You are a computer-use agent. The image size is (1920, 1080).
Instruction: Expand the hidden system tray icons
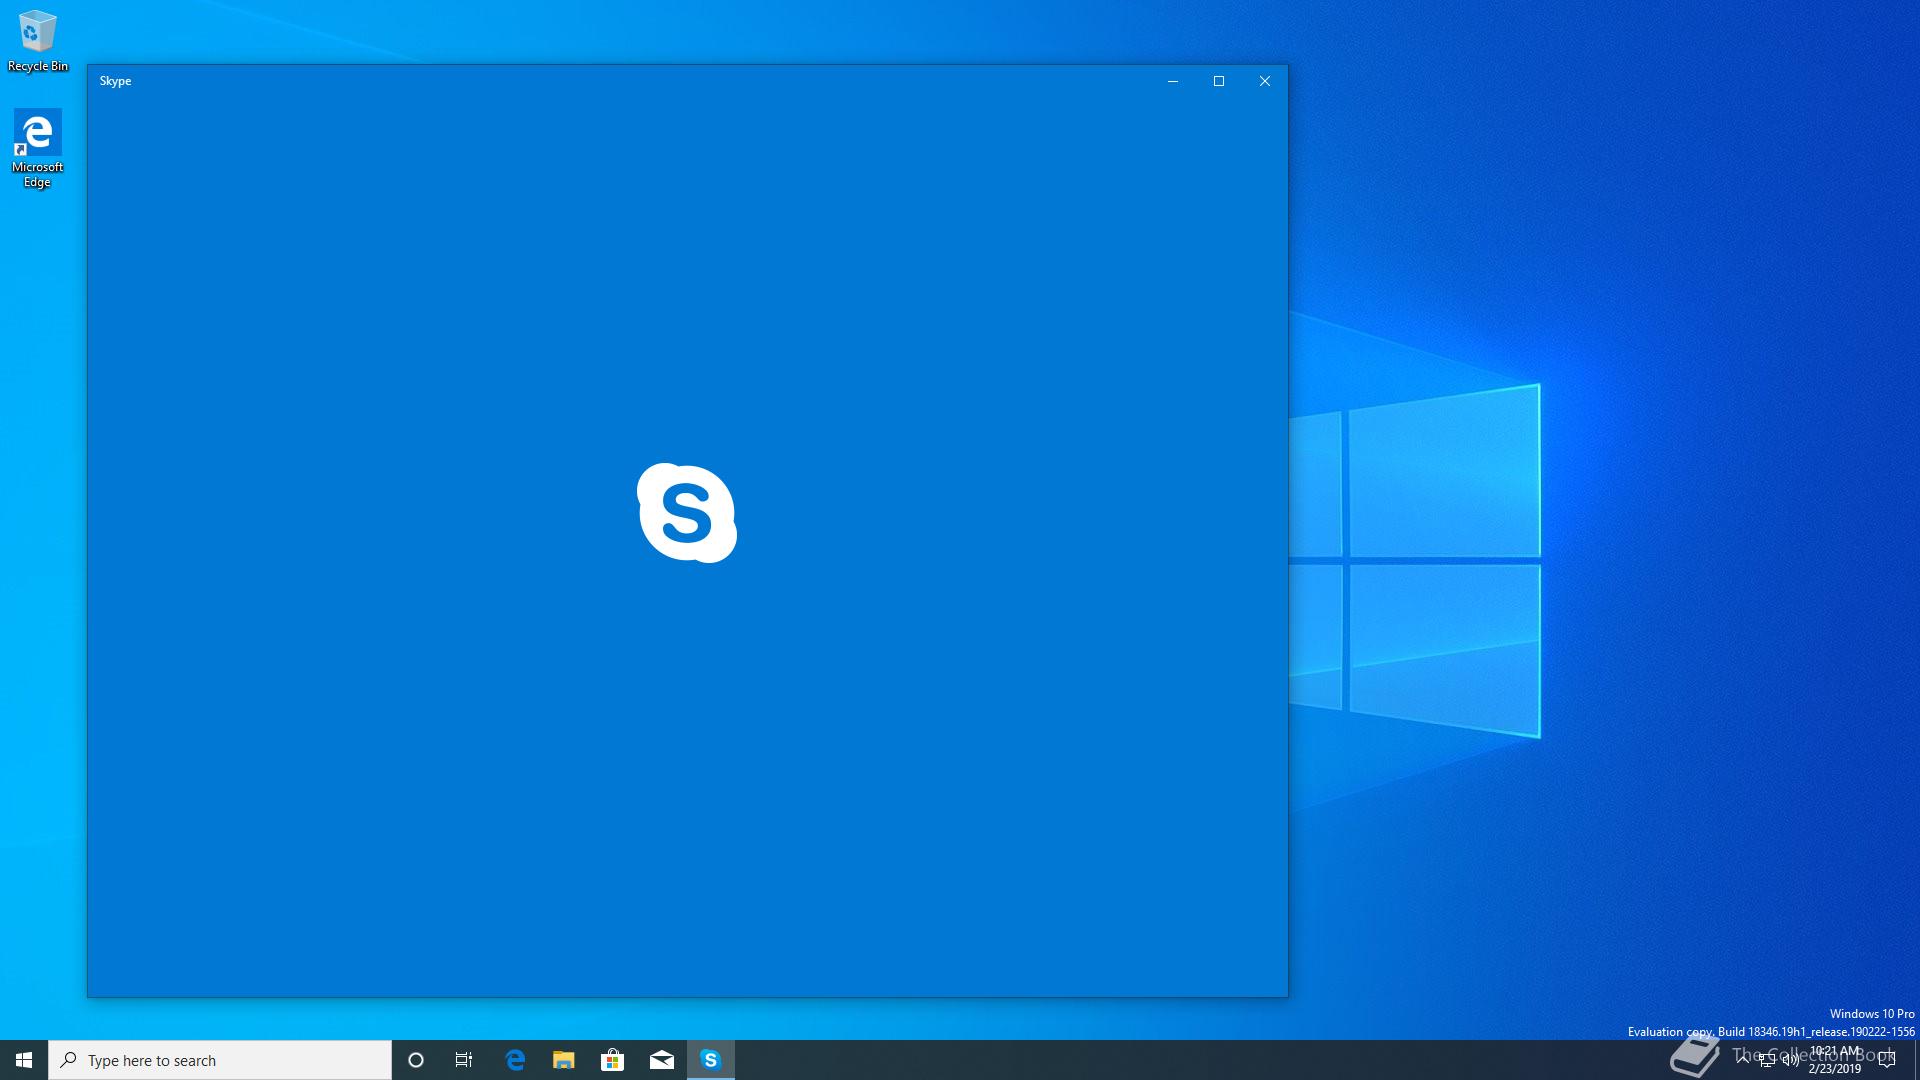point(1743,1060)
